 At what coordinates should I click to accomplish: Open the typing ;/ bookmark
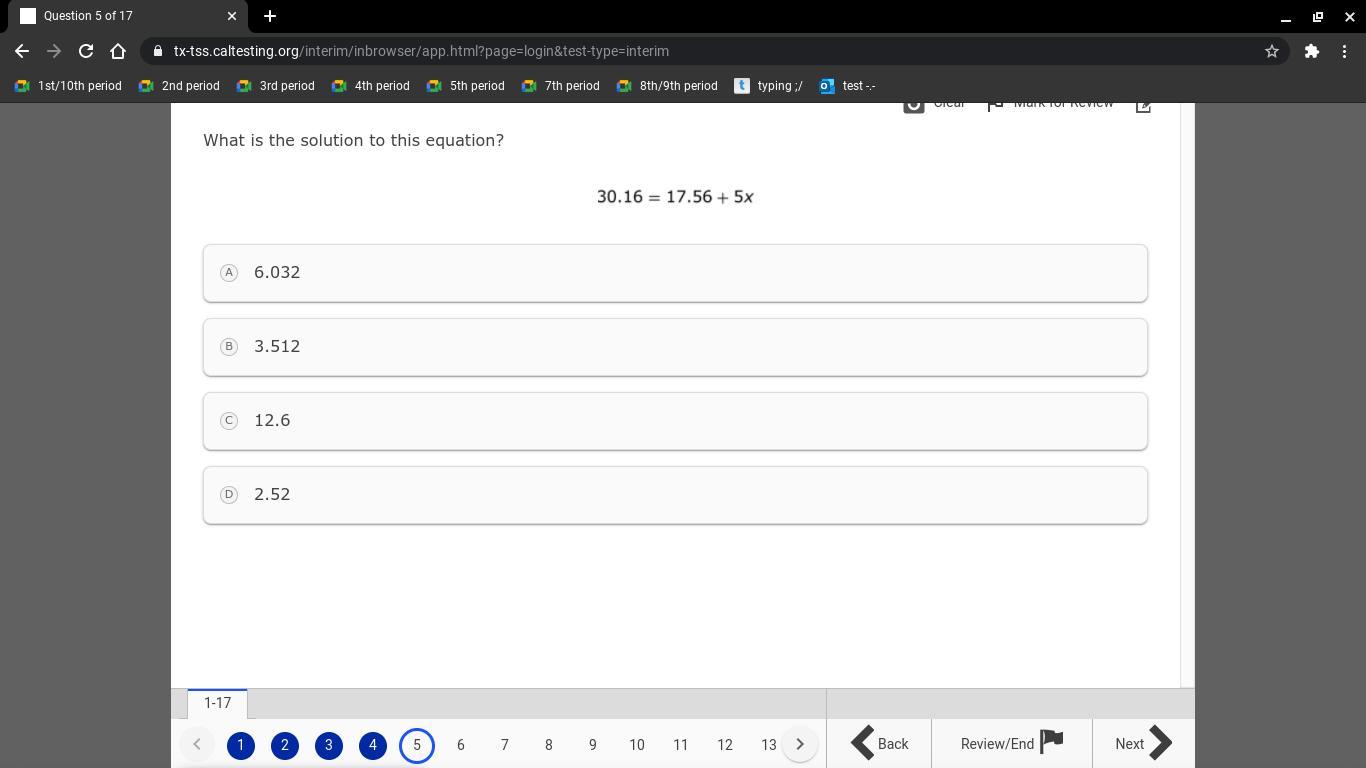[769, 86]
